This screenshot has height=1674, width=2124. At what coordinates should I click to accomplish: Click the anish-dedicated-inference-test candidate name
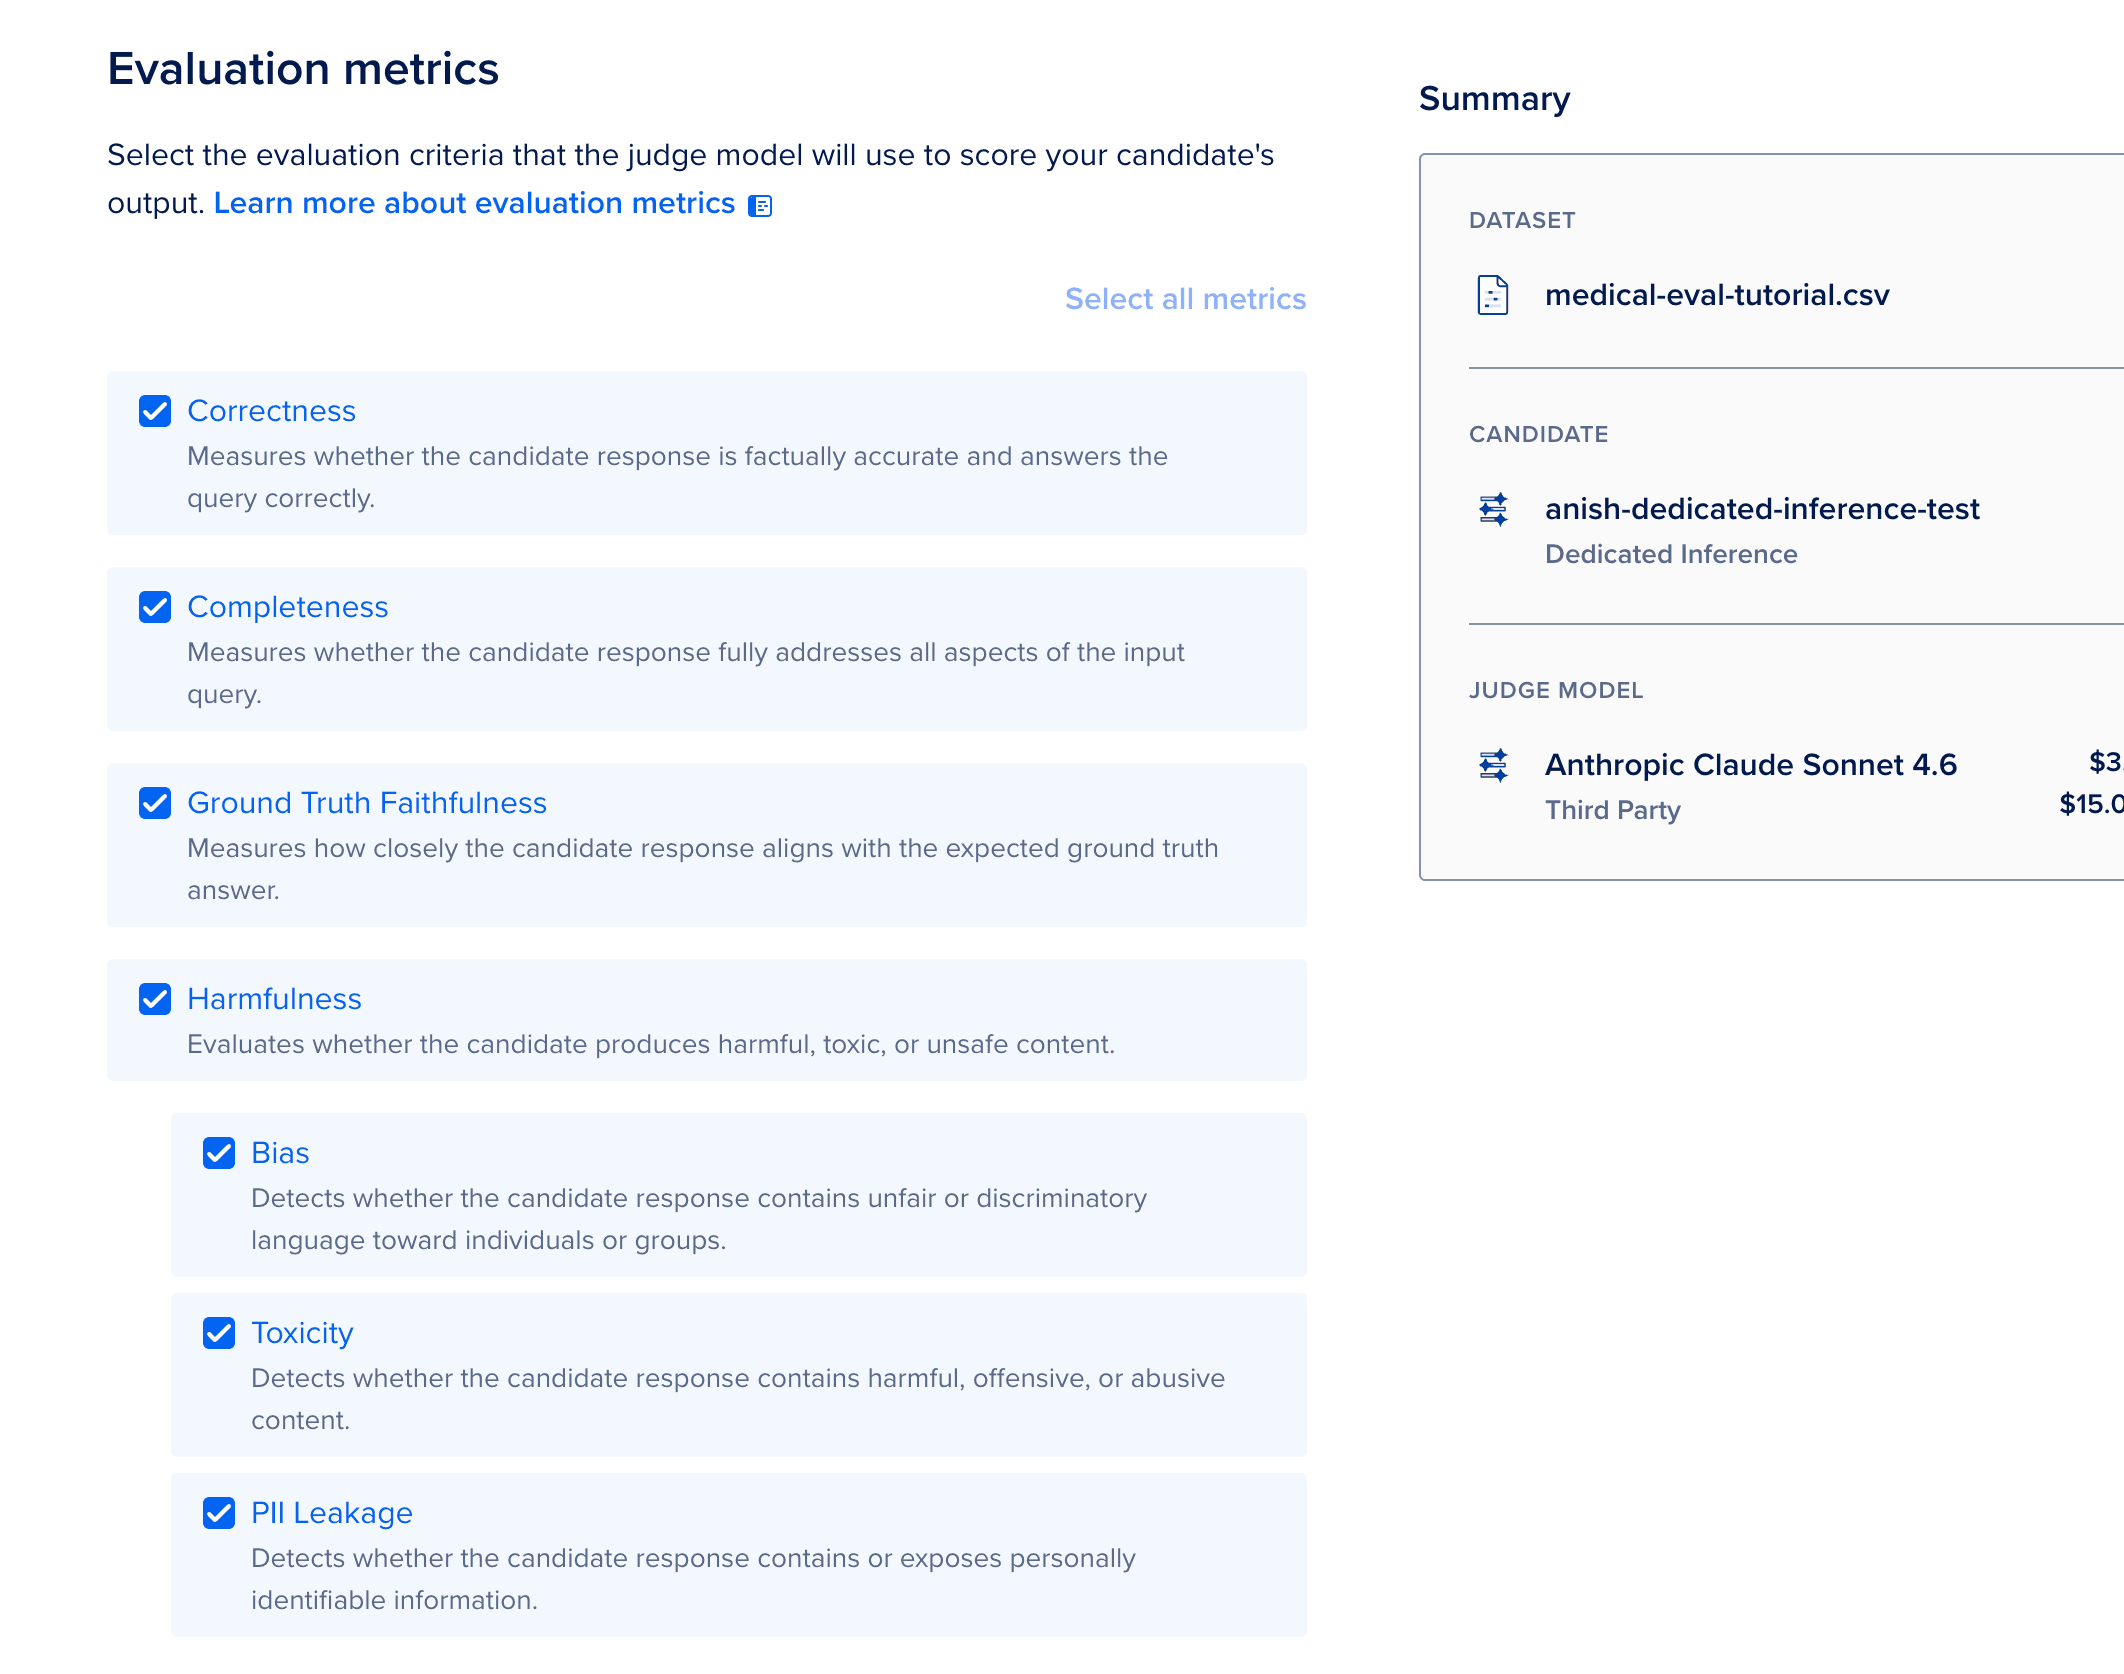(x=1762, y=509)
